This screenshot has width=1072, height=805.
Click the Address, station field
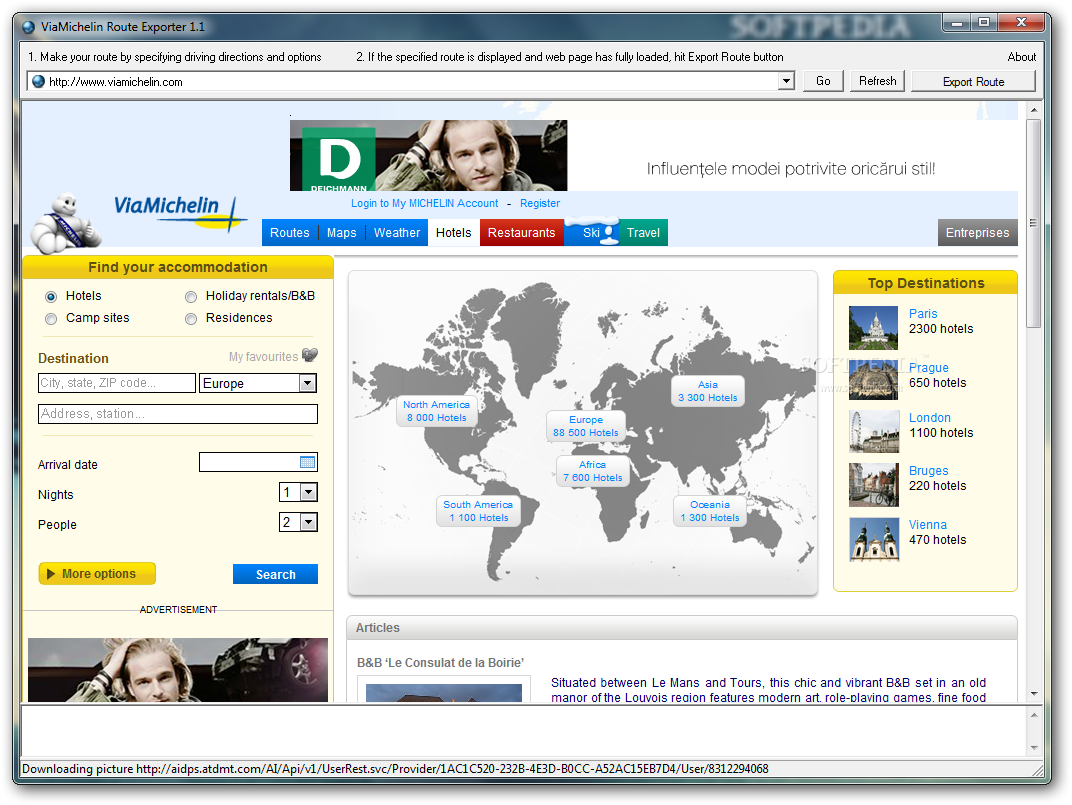(x=178, y=414)
